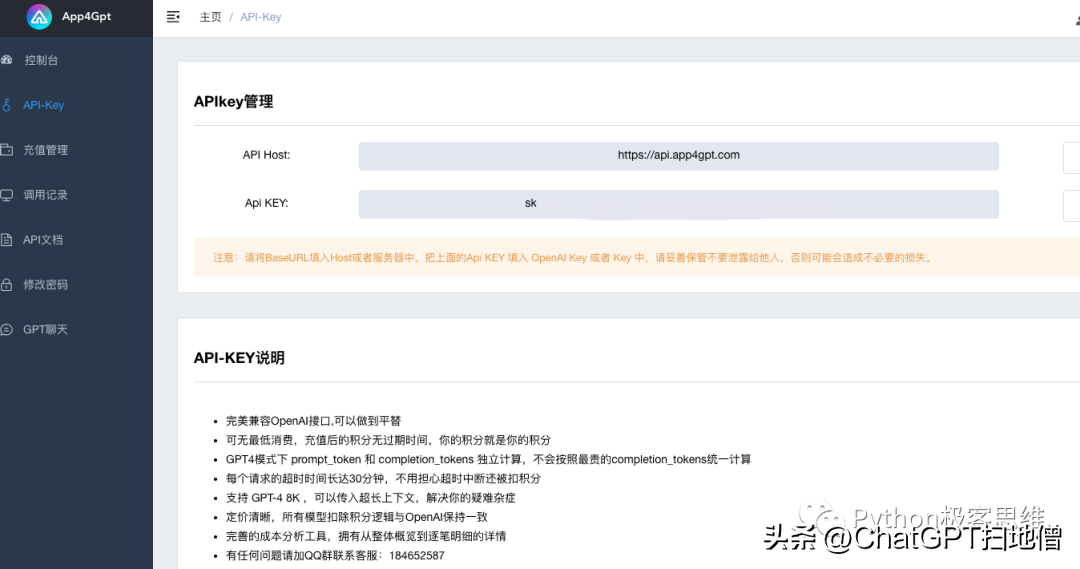Click the bullet 完美兼容OpenAI接口
Viewport: 1080px width, 569px height.
coord(313,421)
